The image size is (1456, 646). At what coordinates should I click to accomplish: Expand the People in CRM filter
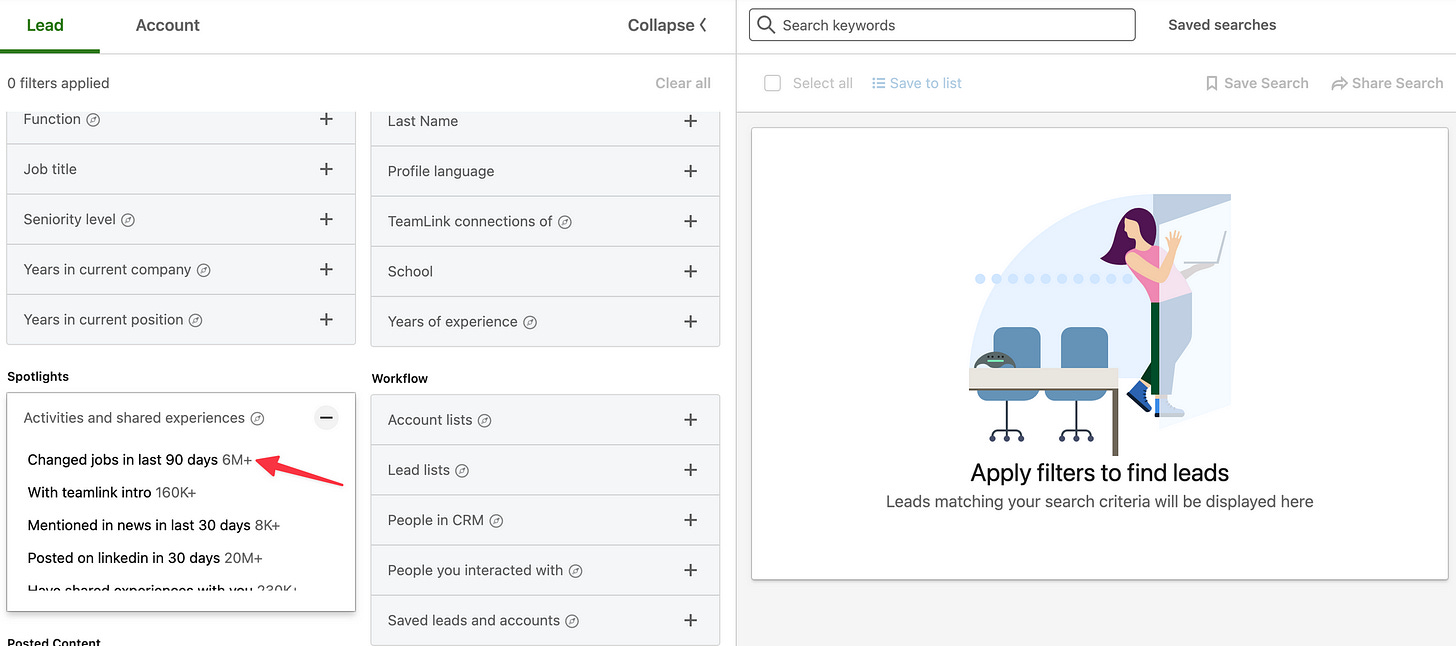(x=690, y=520)
